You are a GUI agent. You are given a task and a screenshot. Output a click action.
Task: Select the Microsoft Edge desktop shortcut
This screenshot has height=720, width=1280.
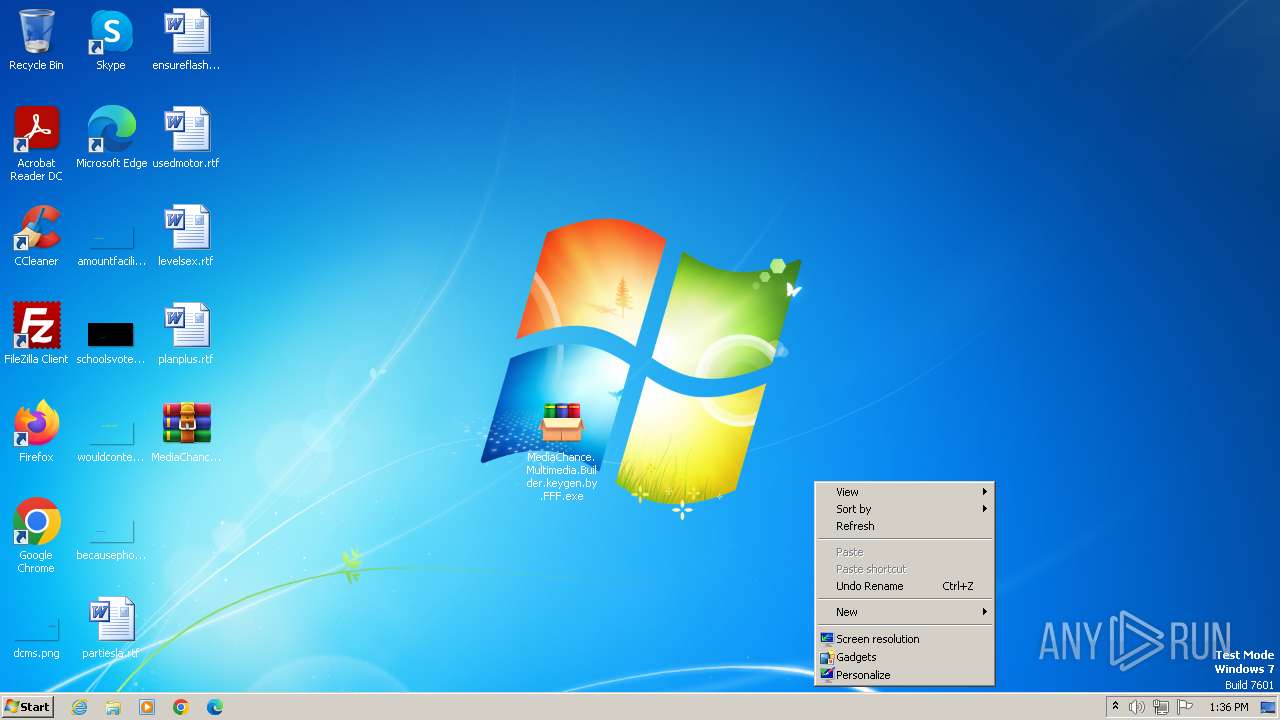[111, 138]
